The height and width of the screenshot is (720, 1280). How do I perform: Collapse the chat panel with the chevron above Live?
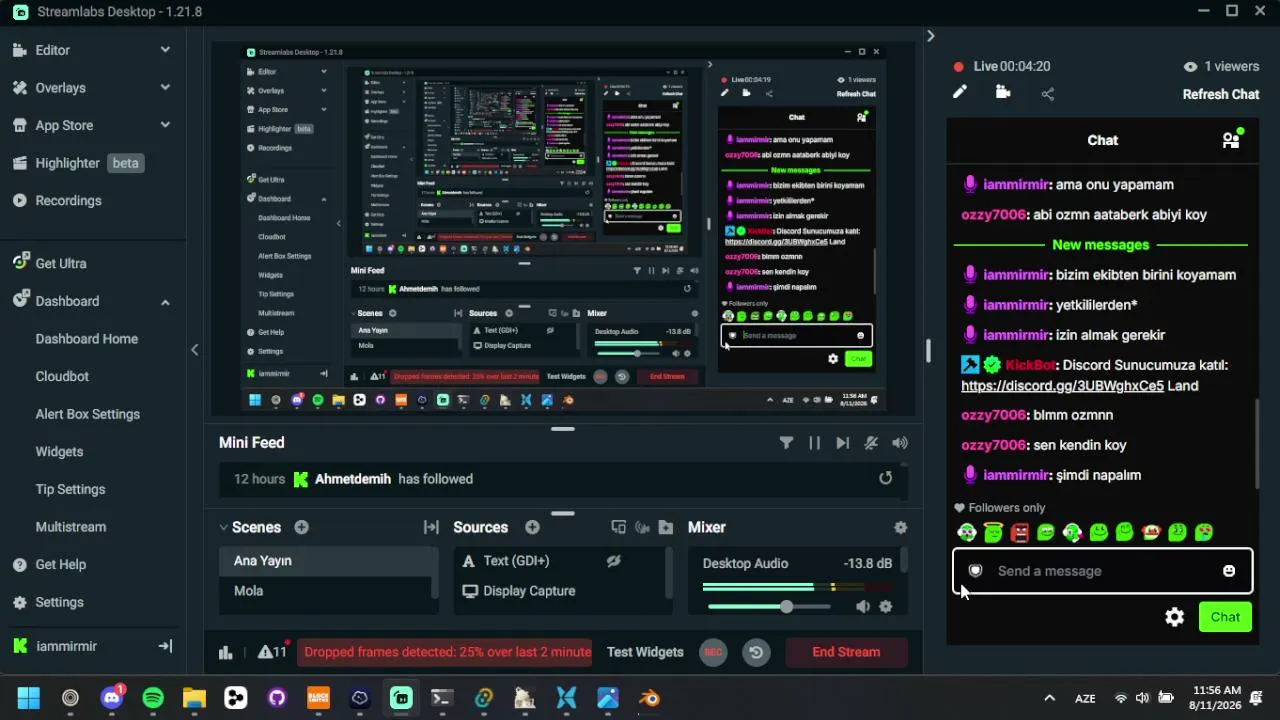(x=930, y=36)
